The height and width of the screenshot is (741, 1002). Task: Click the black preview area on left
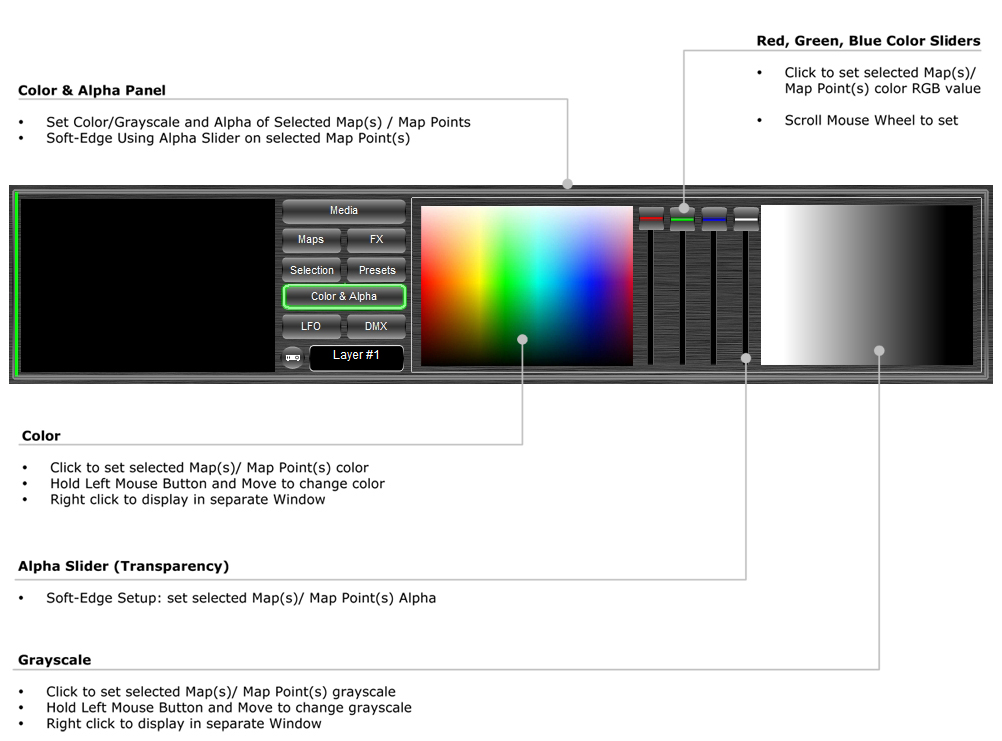click(147, 285)
